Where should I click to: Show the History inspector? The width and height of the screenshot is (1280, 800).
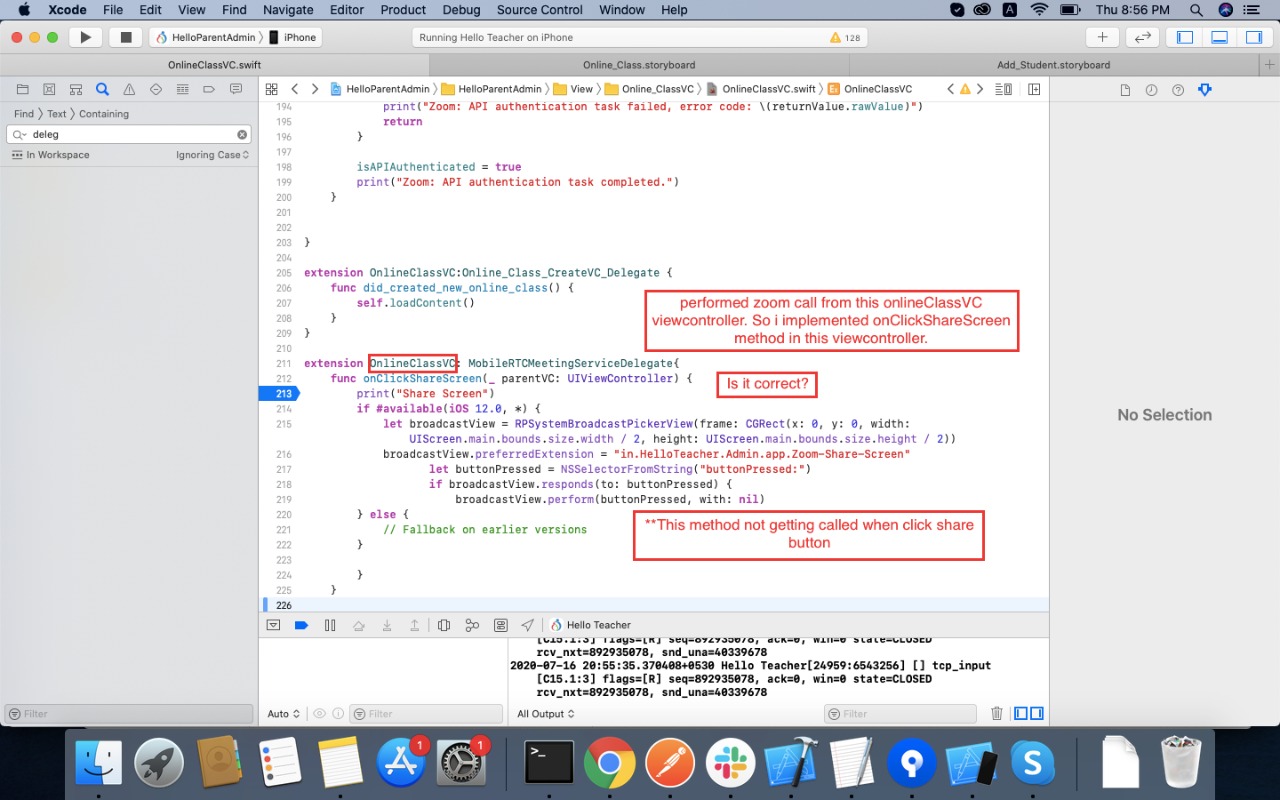pyautogui.click(x=1151, y=90)
